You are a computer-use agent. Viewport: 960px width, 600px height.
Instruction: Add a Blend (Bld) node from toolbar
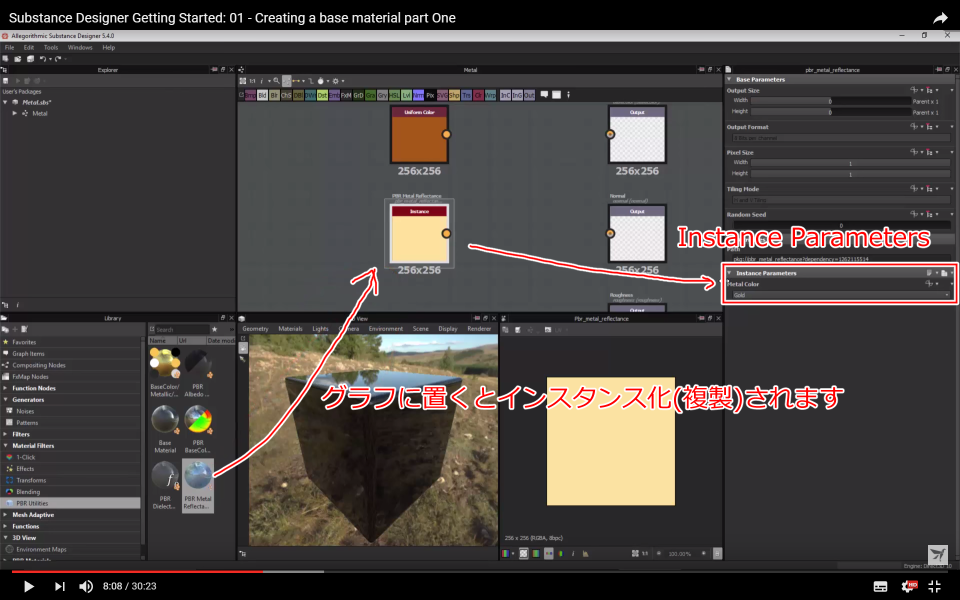tap(262, 96)
